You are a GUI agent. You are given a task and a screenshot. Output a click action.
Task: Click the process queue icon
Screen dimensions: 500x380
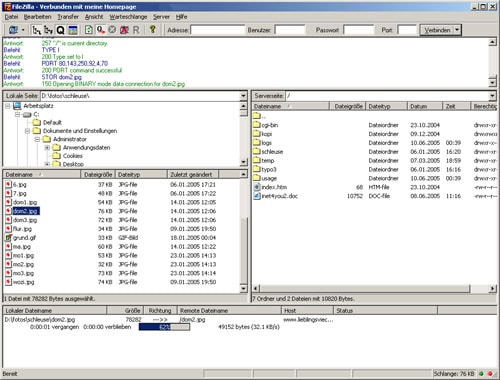pos(100,30)
